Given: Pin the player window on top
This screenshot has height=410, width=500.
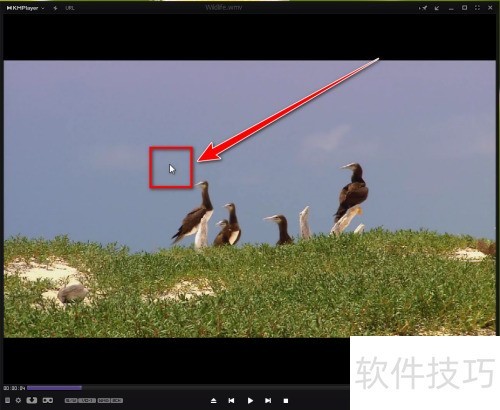Looking at the screenshot, I should (x=423, y=8).
